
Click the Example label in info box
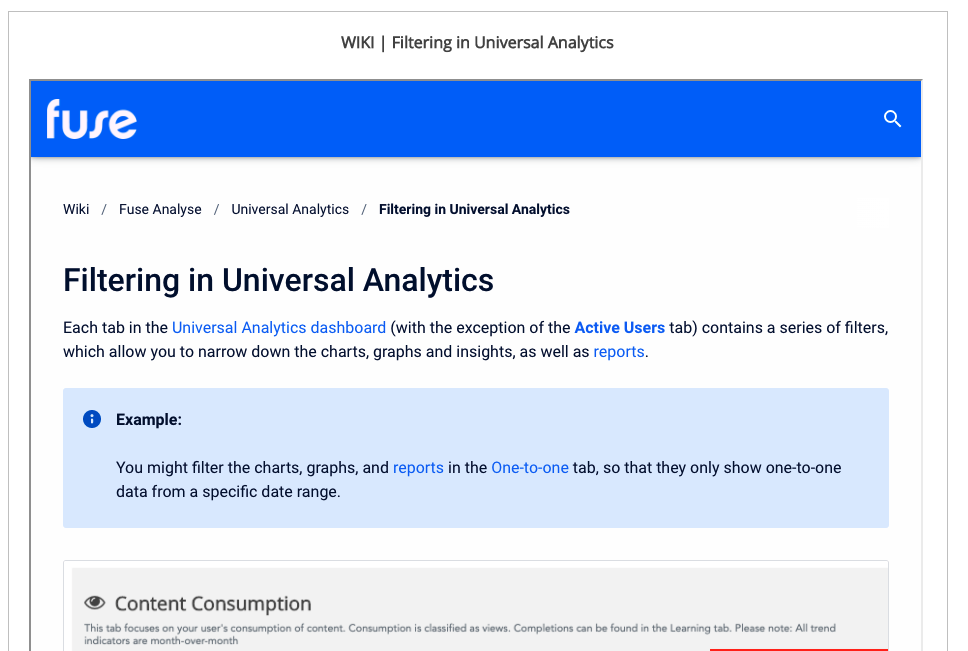point(149,420)
